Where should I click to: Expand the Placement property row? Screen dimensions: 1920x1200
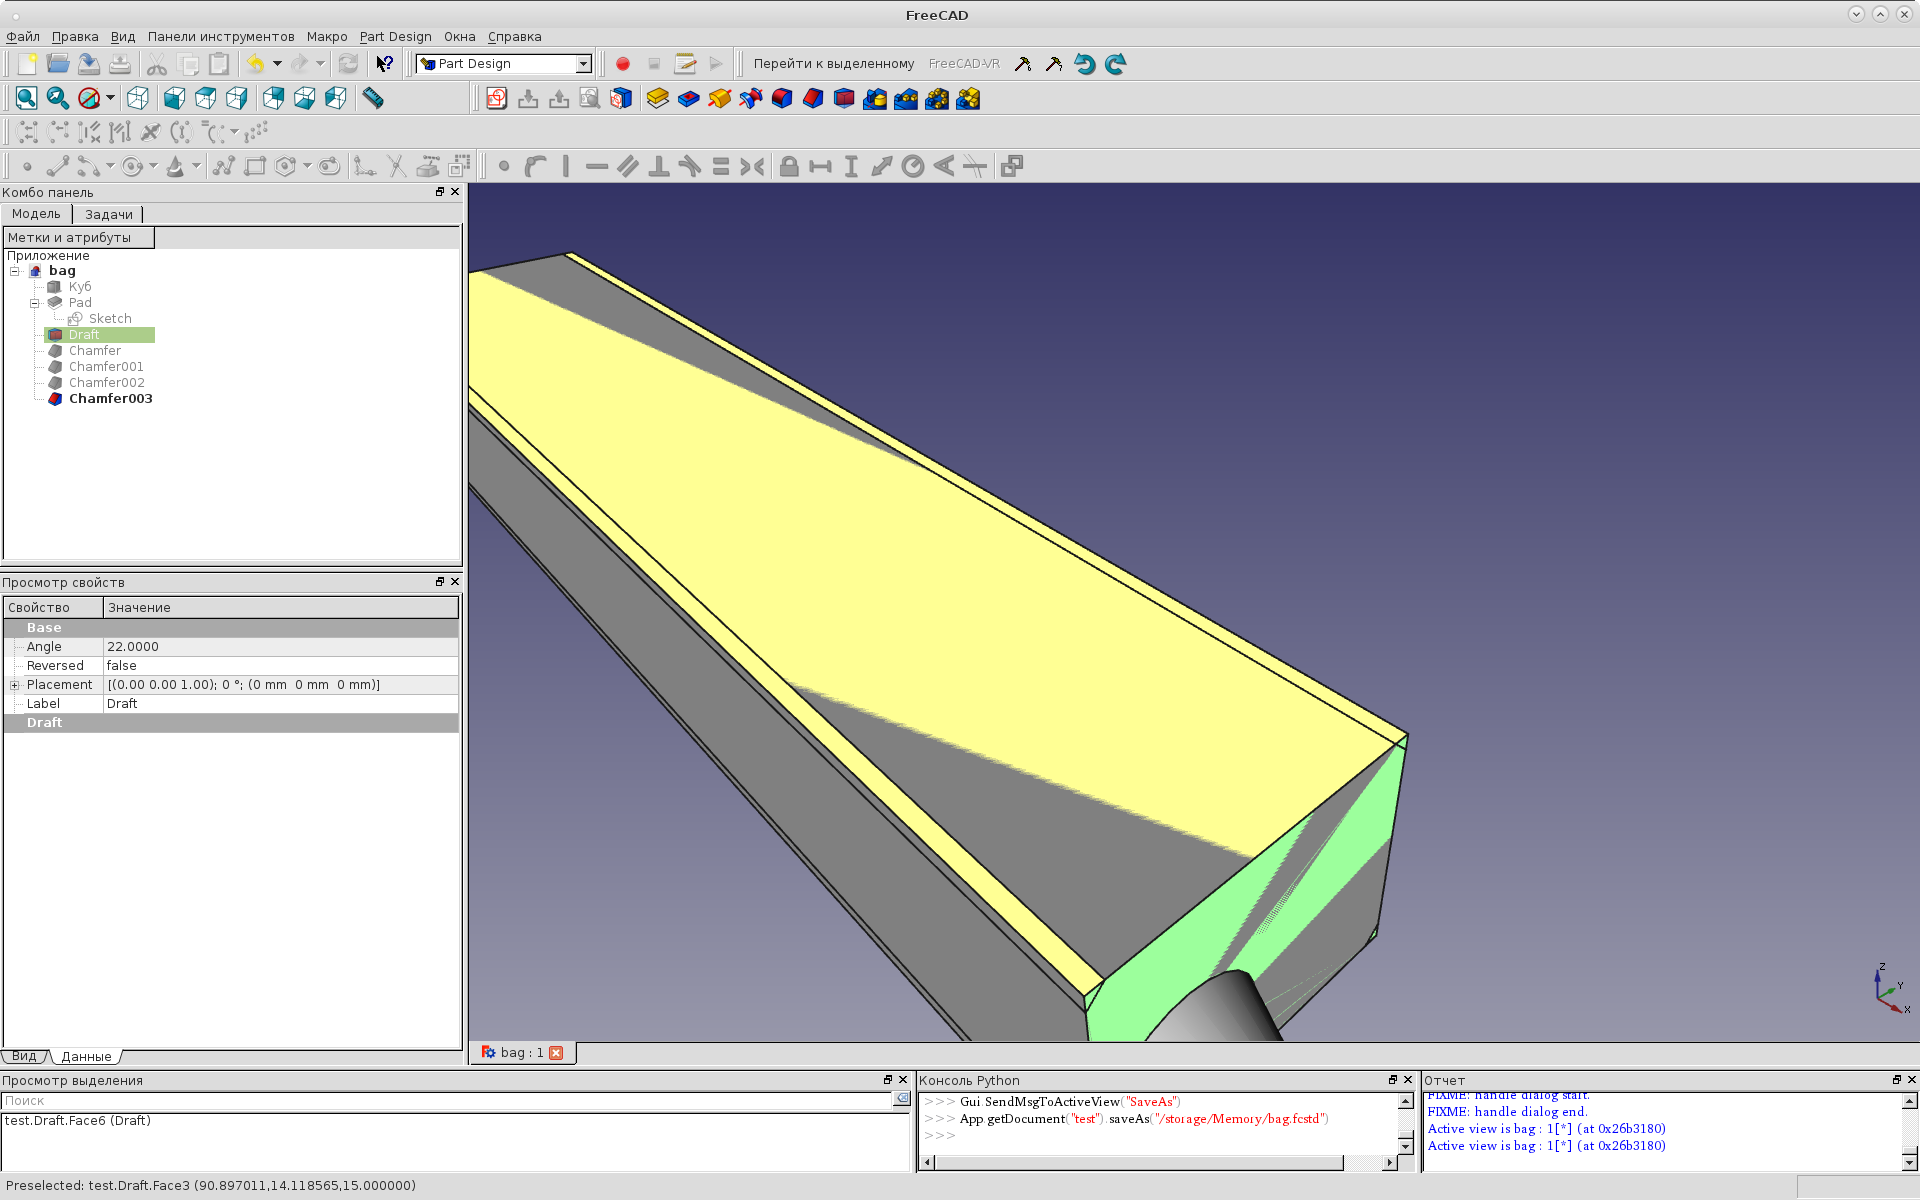[x=15, y=685]
